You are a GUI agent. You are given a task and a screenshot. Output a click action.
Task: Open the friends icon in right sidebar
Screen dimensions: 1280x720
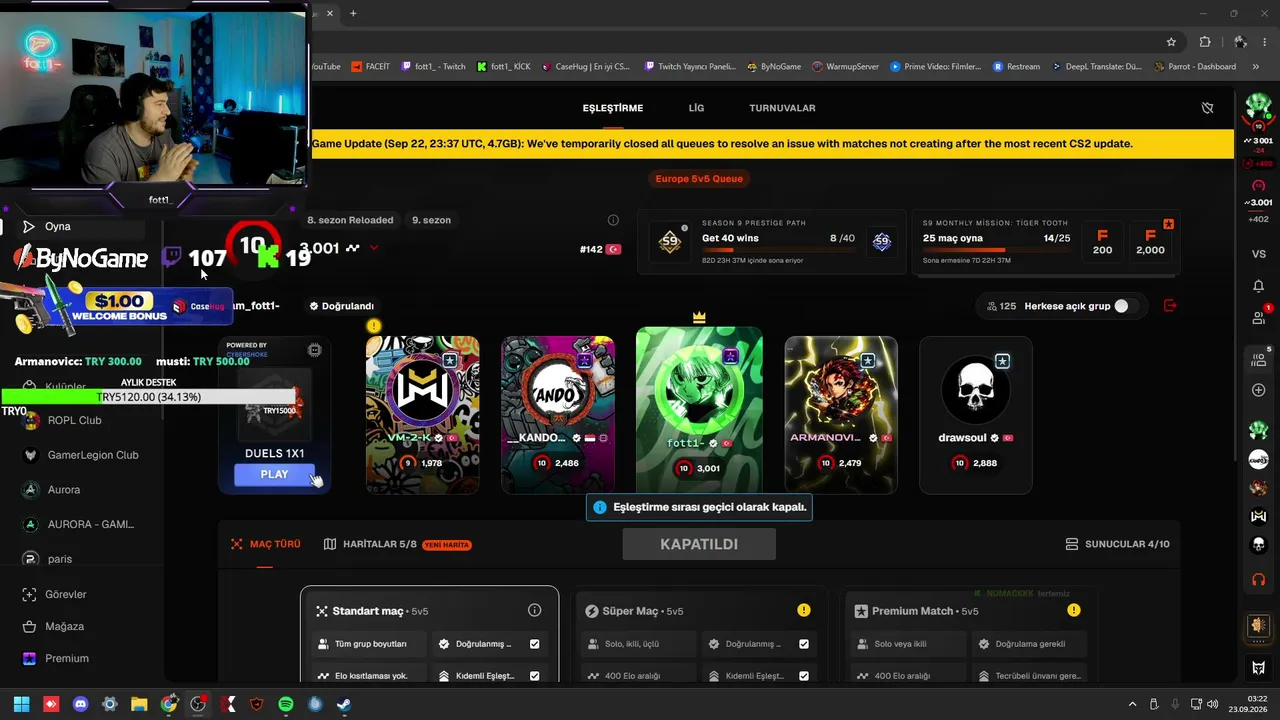click(x=1259, y=318)
